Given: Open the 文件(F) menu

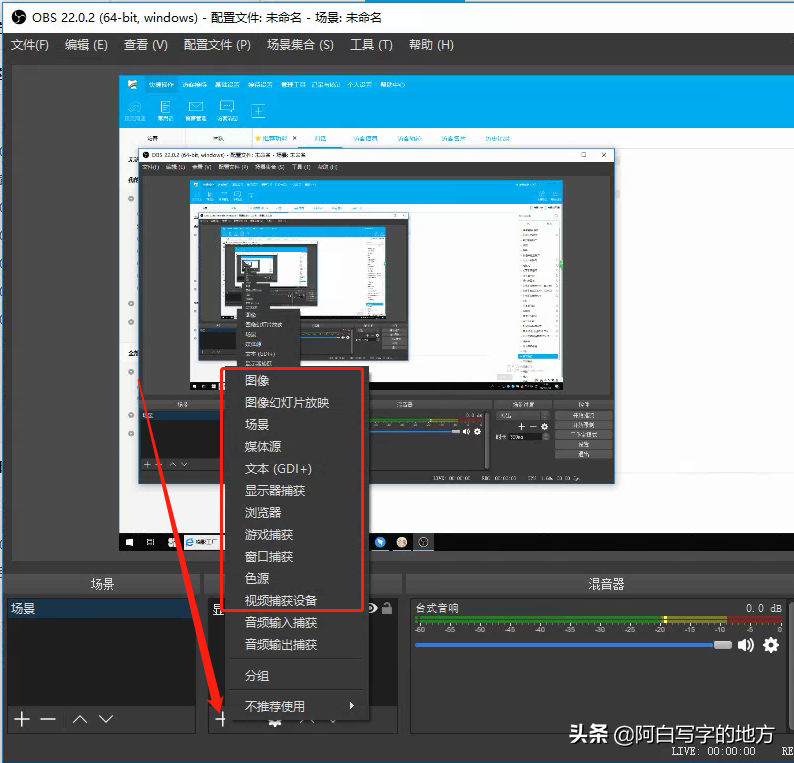Looking at the screenshot, I should click(30, 45).
